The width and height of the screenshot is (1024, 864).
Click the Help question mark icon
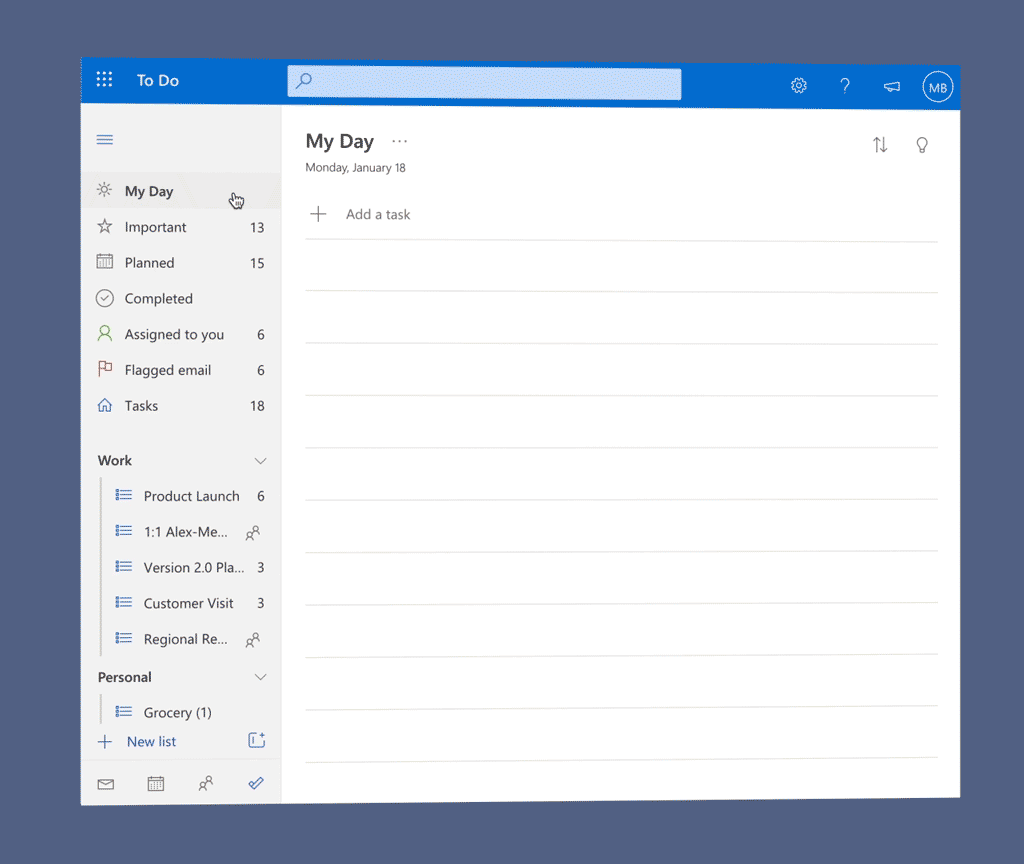845,86
